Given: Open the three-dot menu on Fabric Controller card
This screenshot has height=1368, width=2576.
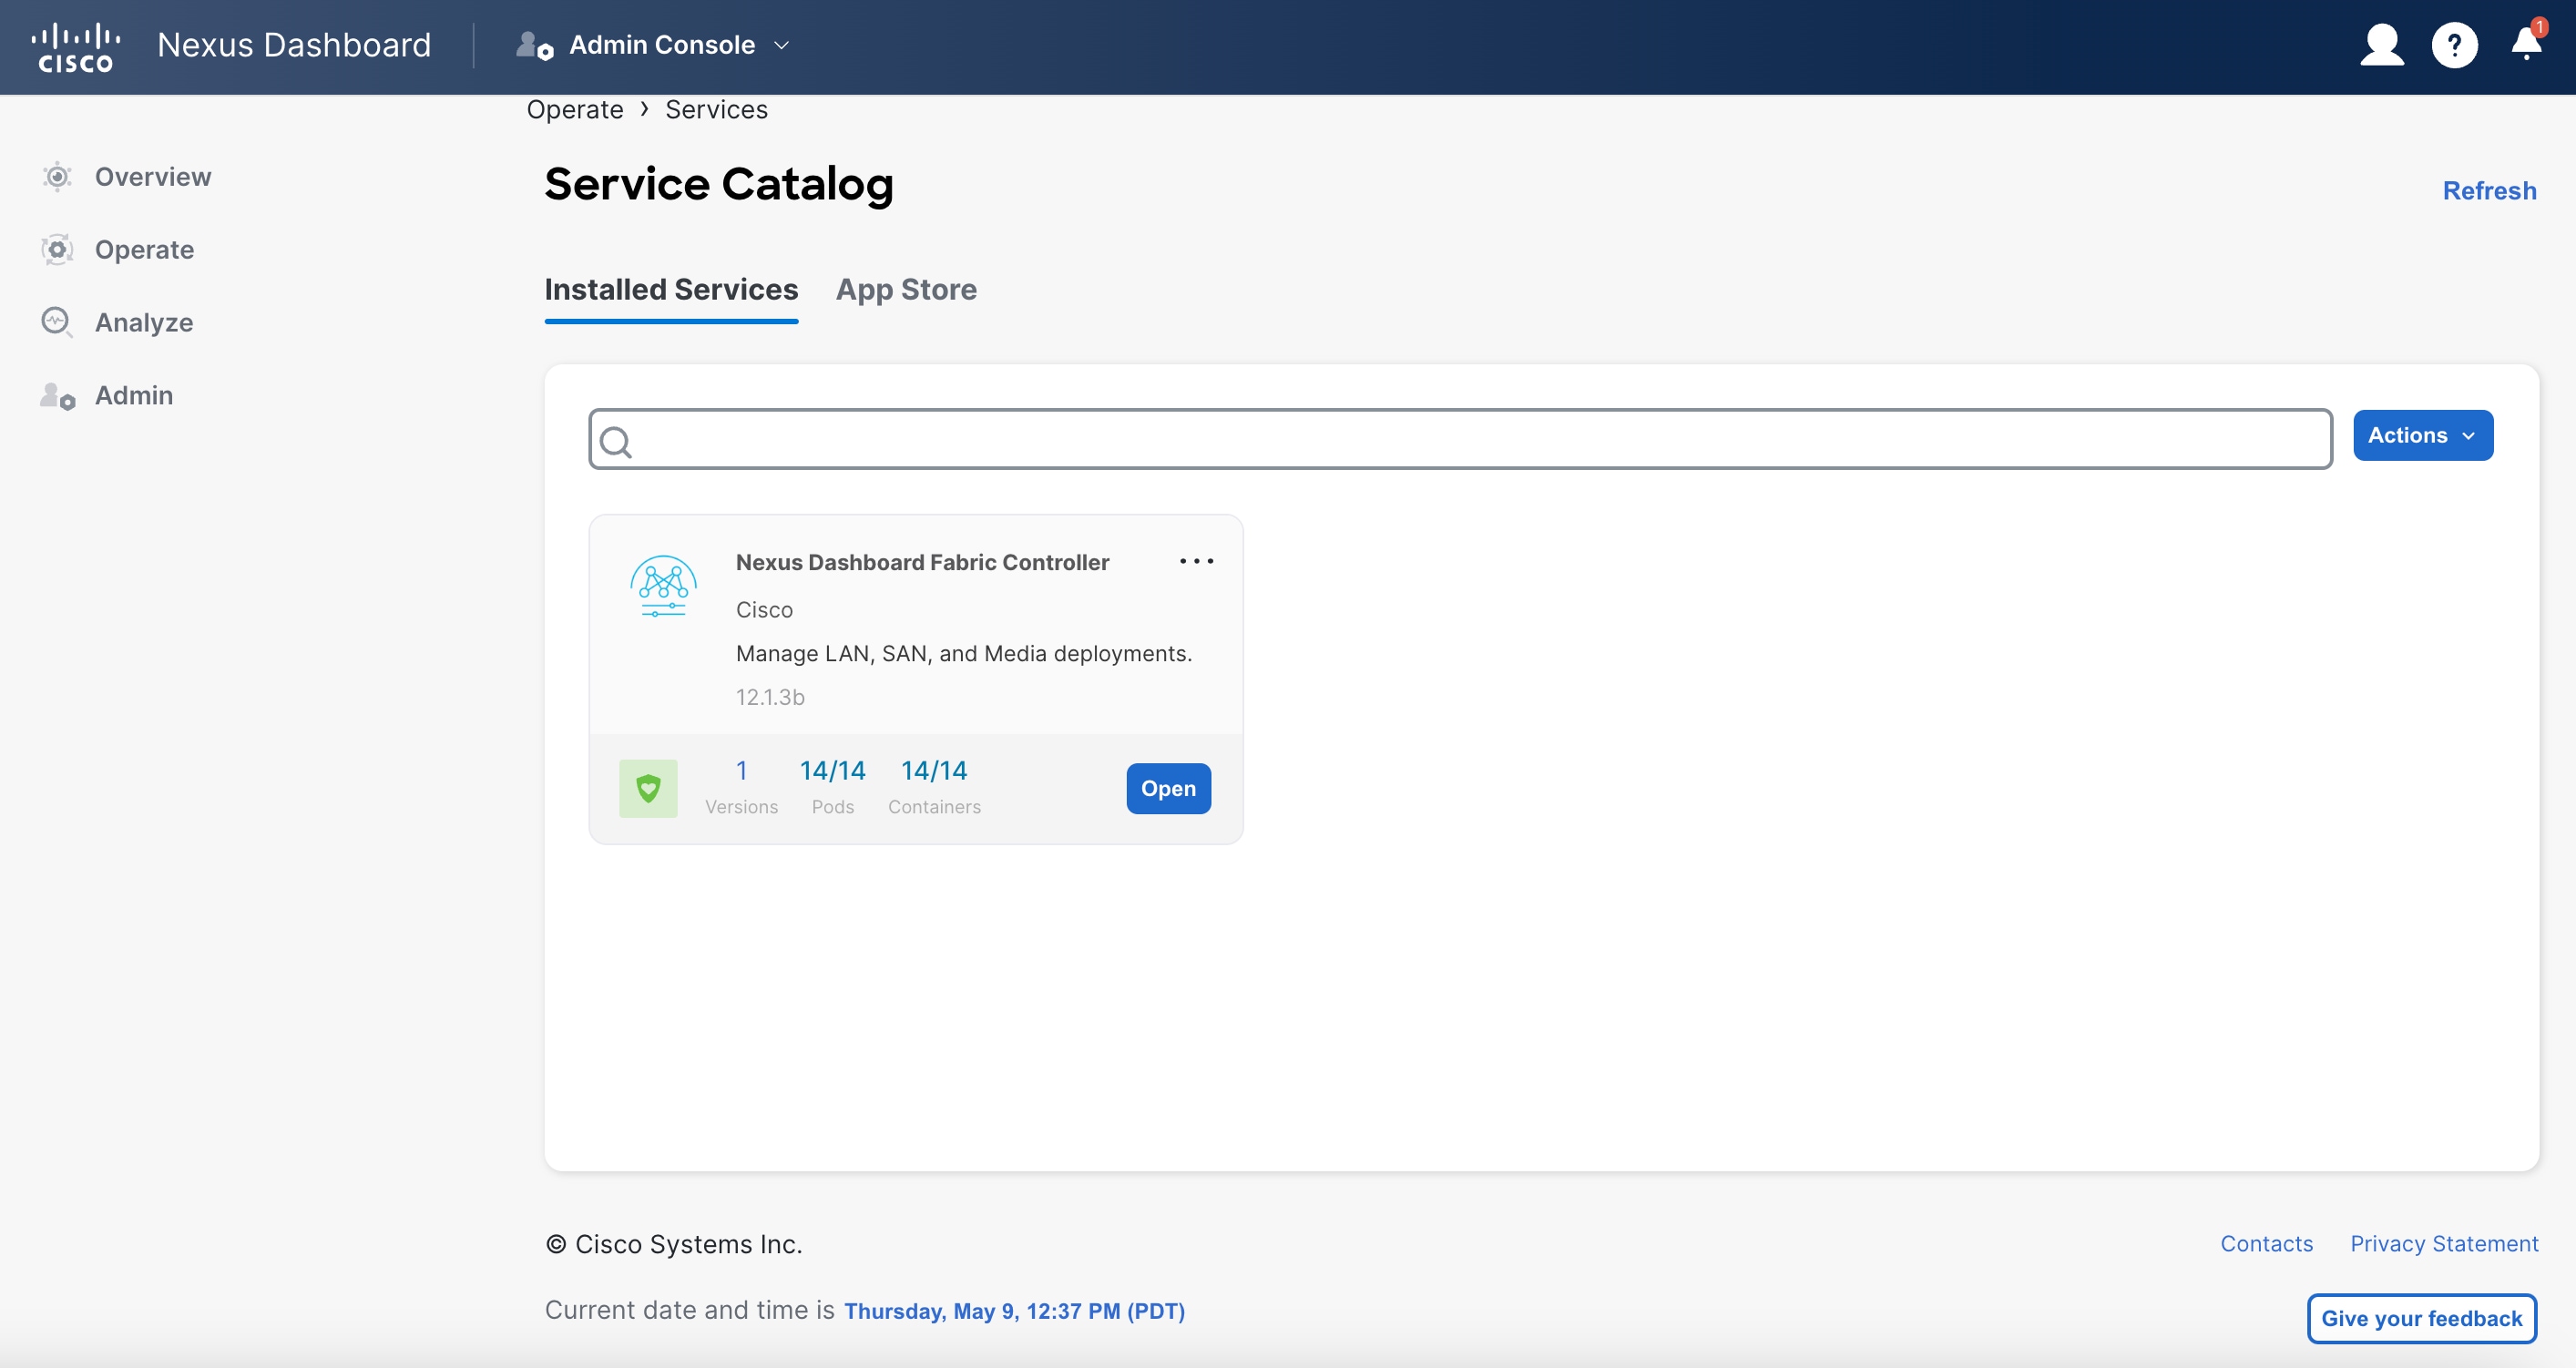Looking at the screenshot, I should click(x=1196, y=561).
